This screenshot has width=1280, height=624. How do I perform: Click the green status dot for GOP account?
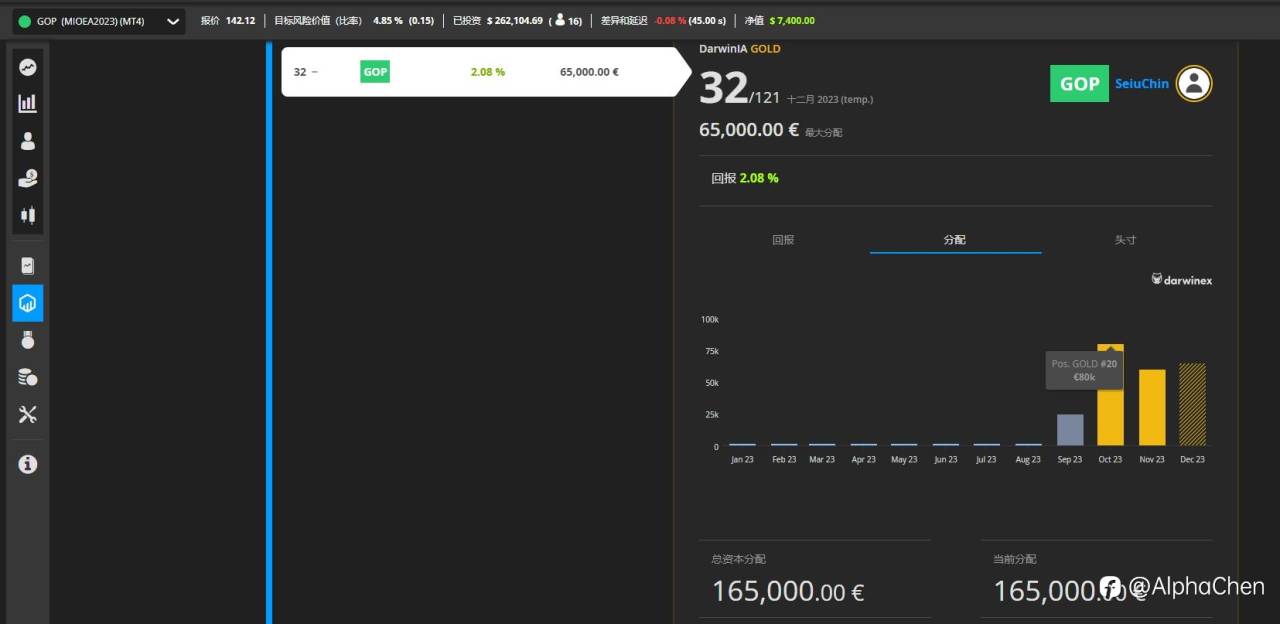[25, 21]
